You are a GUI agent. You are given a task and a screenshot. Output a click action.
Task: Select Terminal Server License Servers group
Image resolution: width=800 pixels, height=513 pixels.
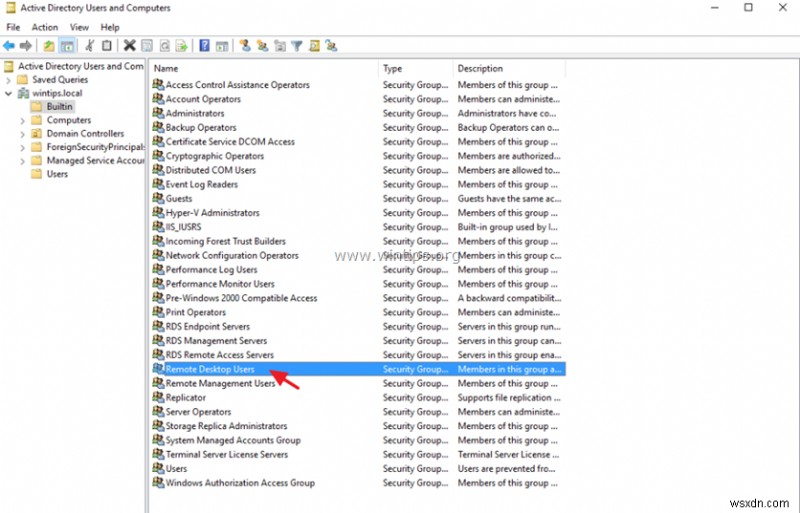coord(227,454)
